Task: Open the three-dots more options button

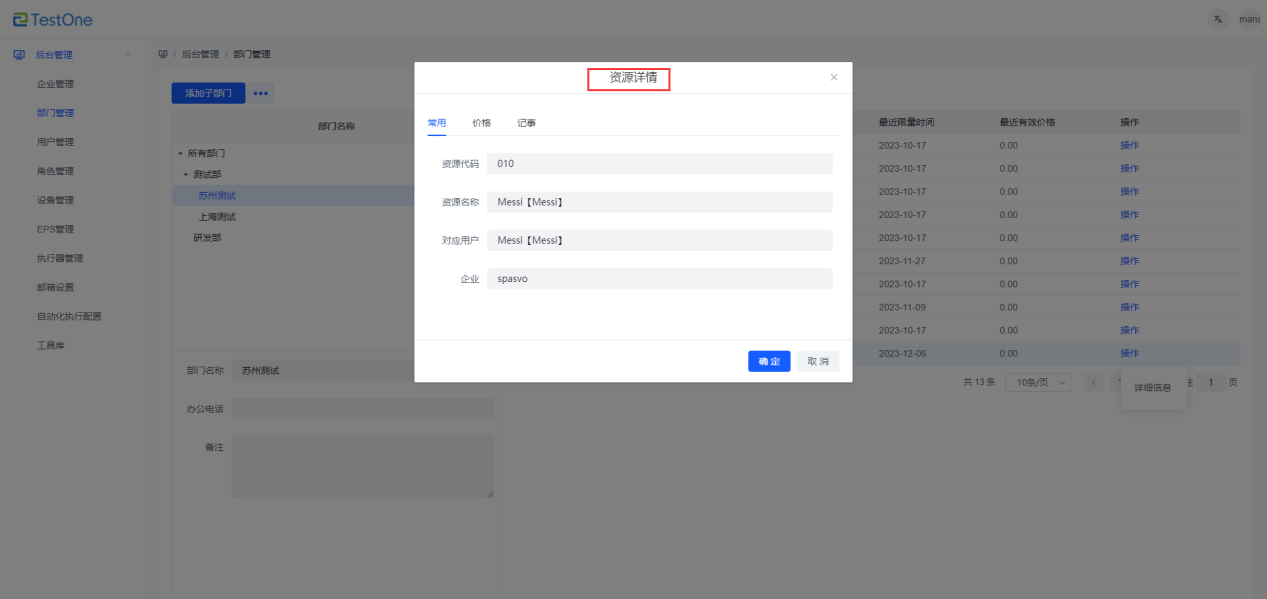Action: 261,93
